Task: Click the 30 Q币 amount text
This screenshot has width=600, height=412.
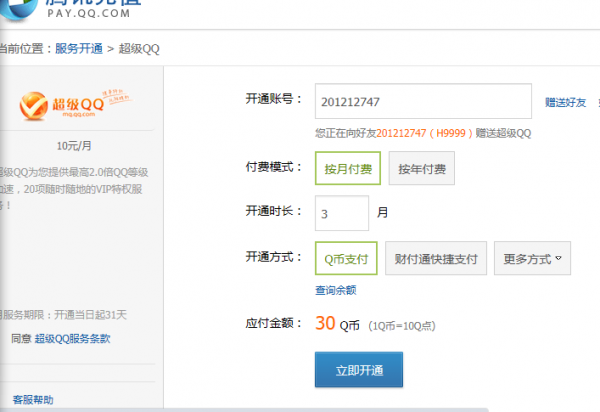Action: tap(337, 324)
